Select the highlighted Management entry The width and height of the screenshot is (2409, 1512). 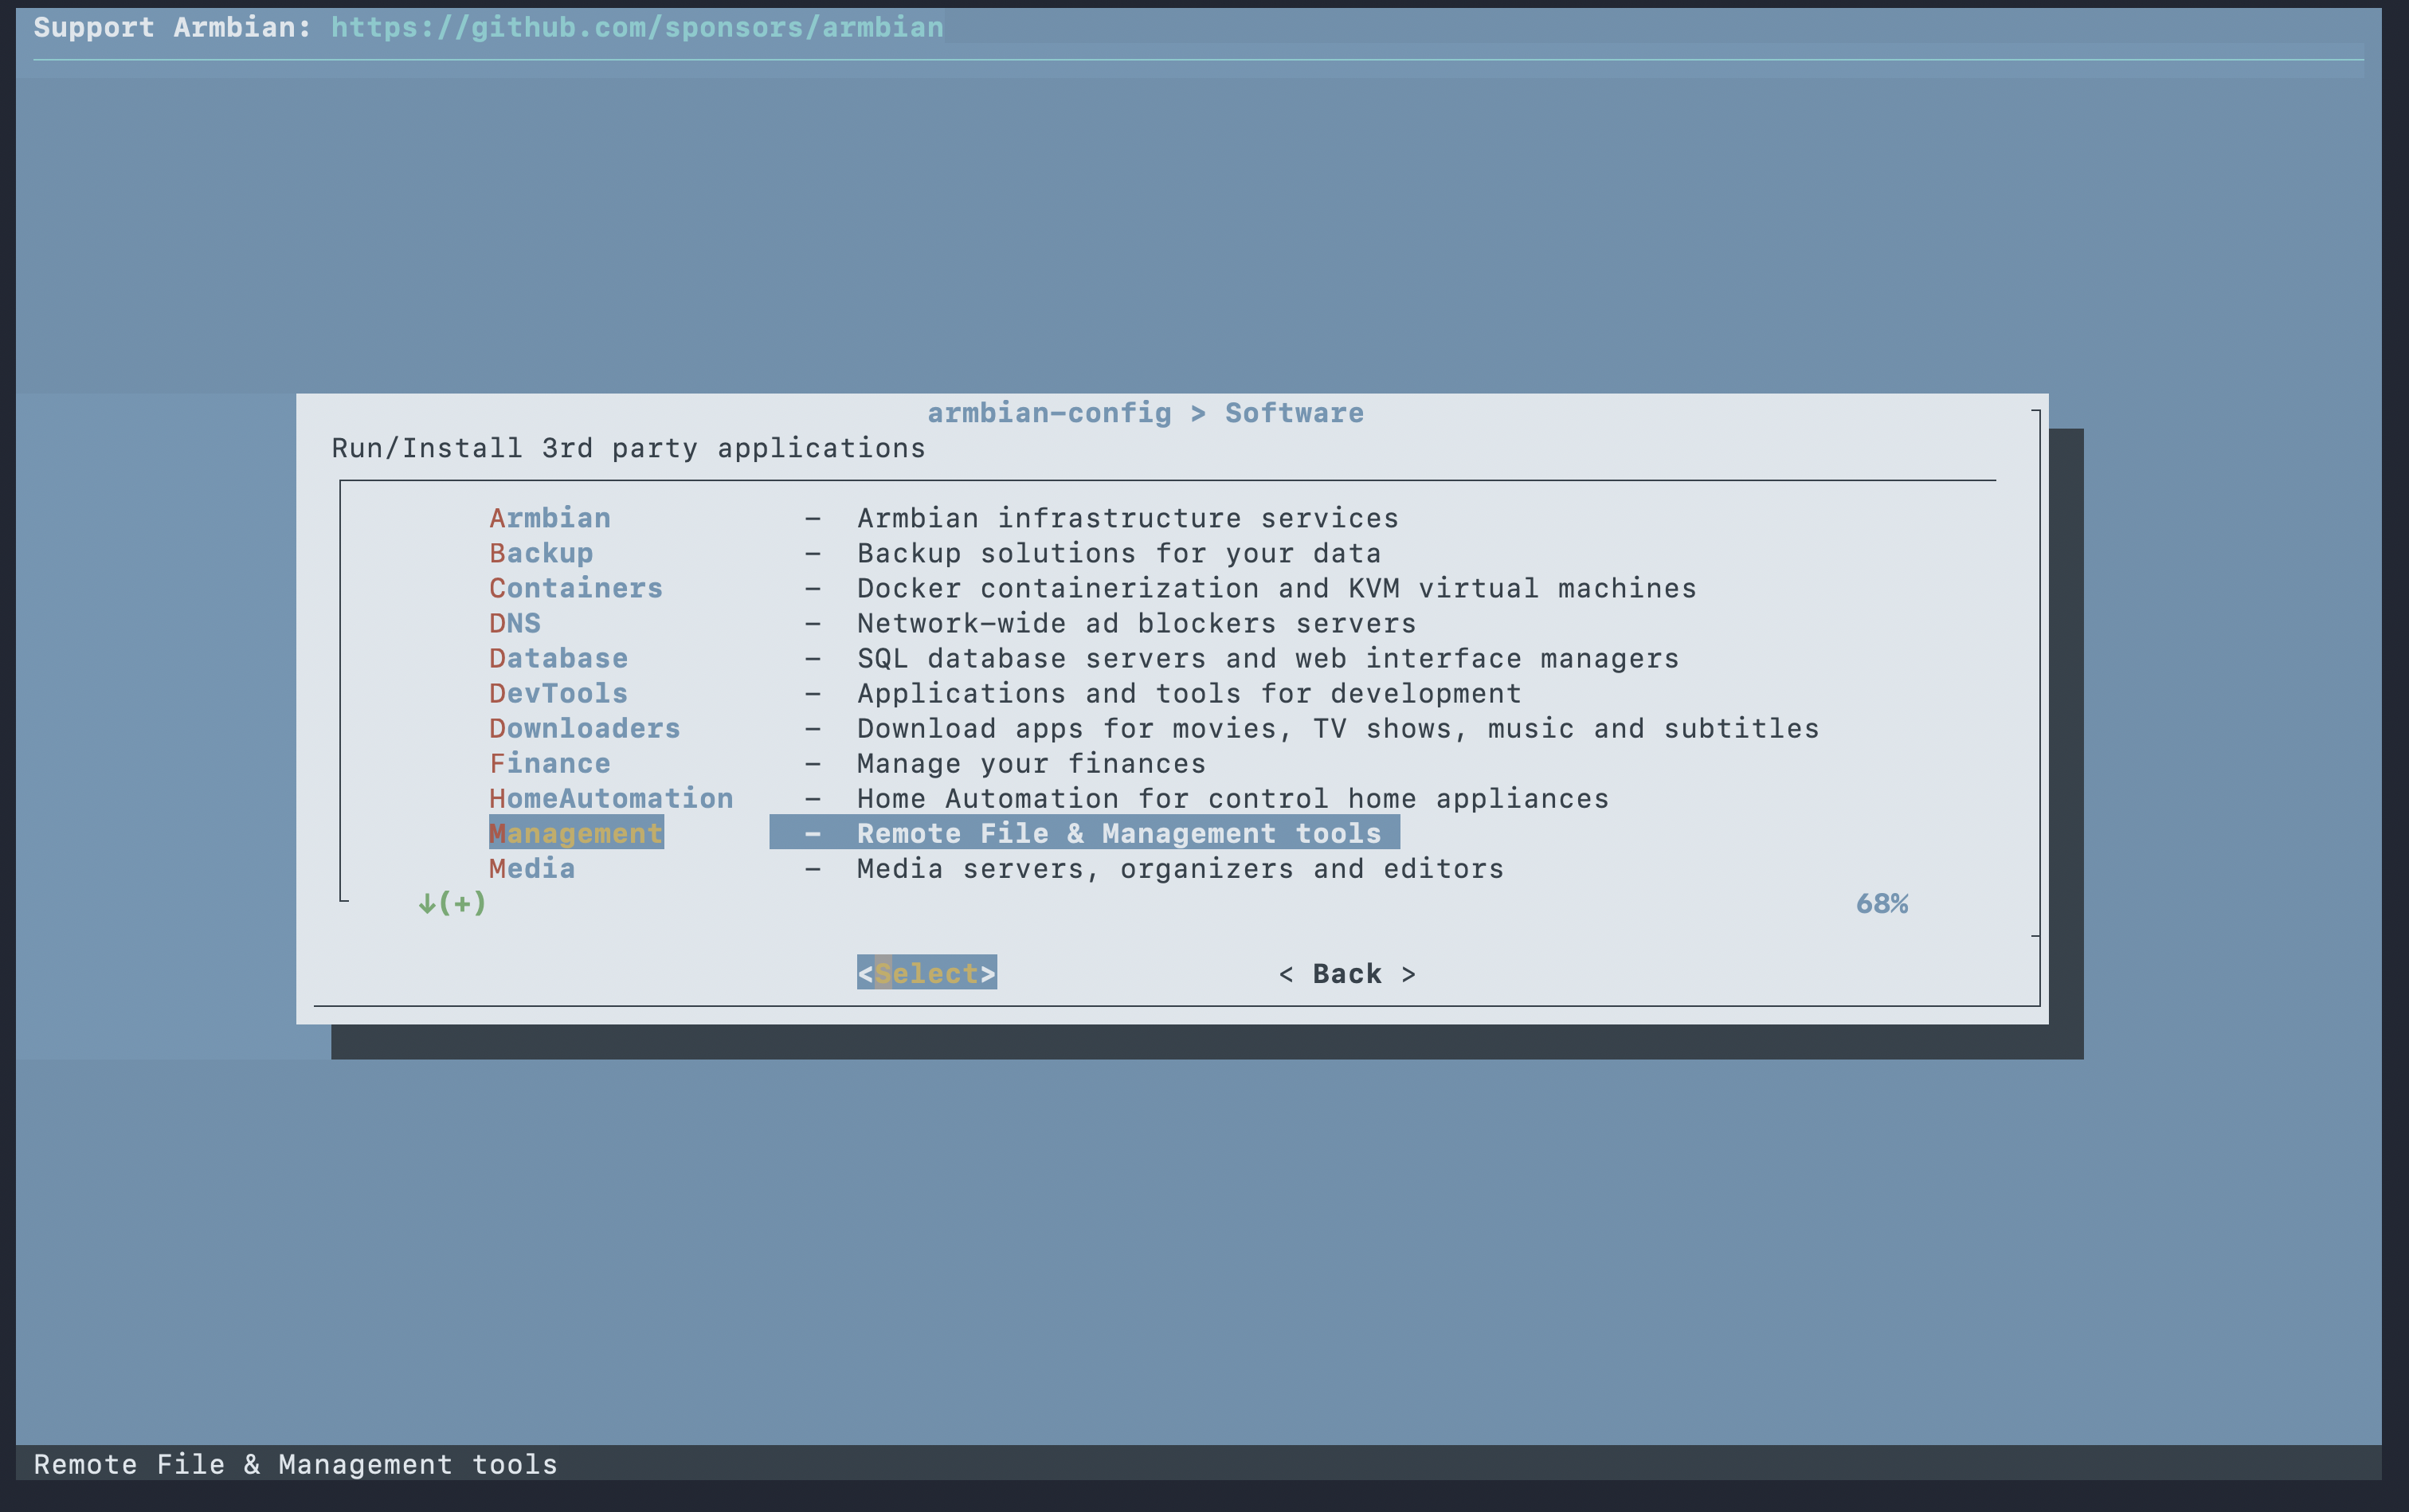[x=576, y=833]
